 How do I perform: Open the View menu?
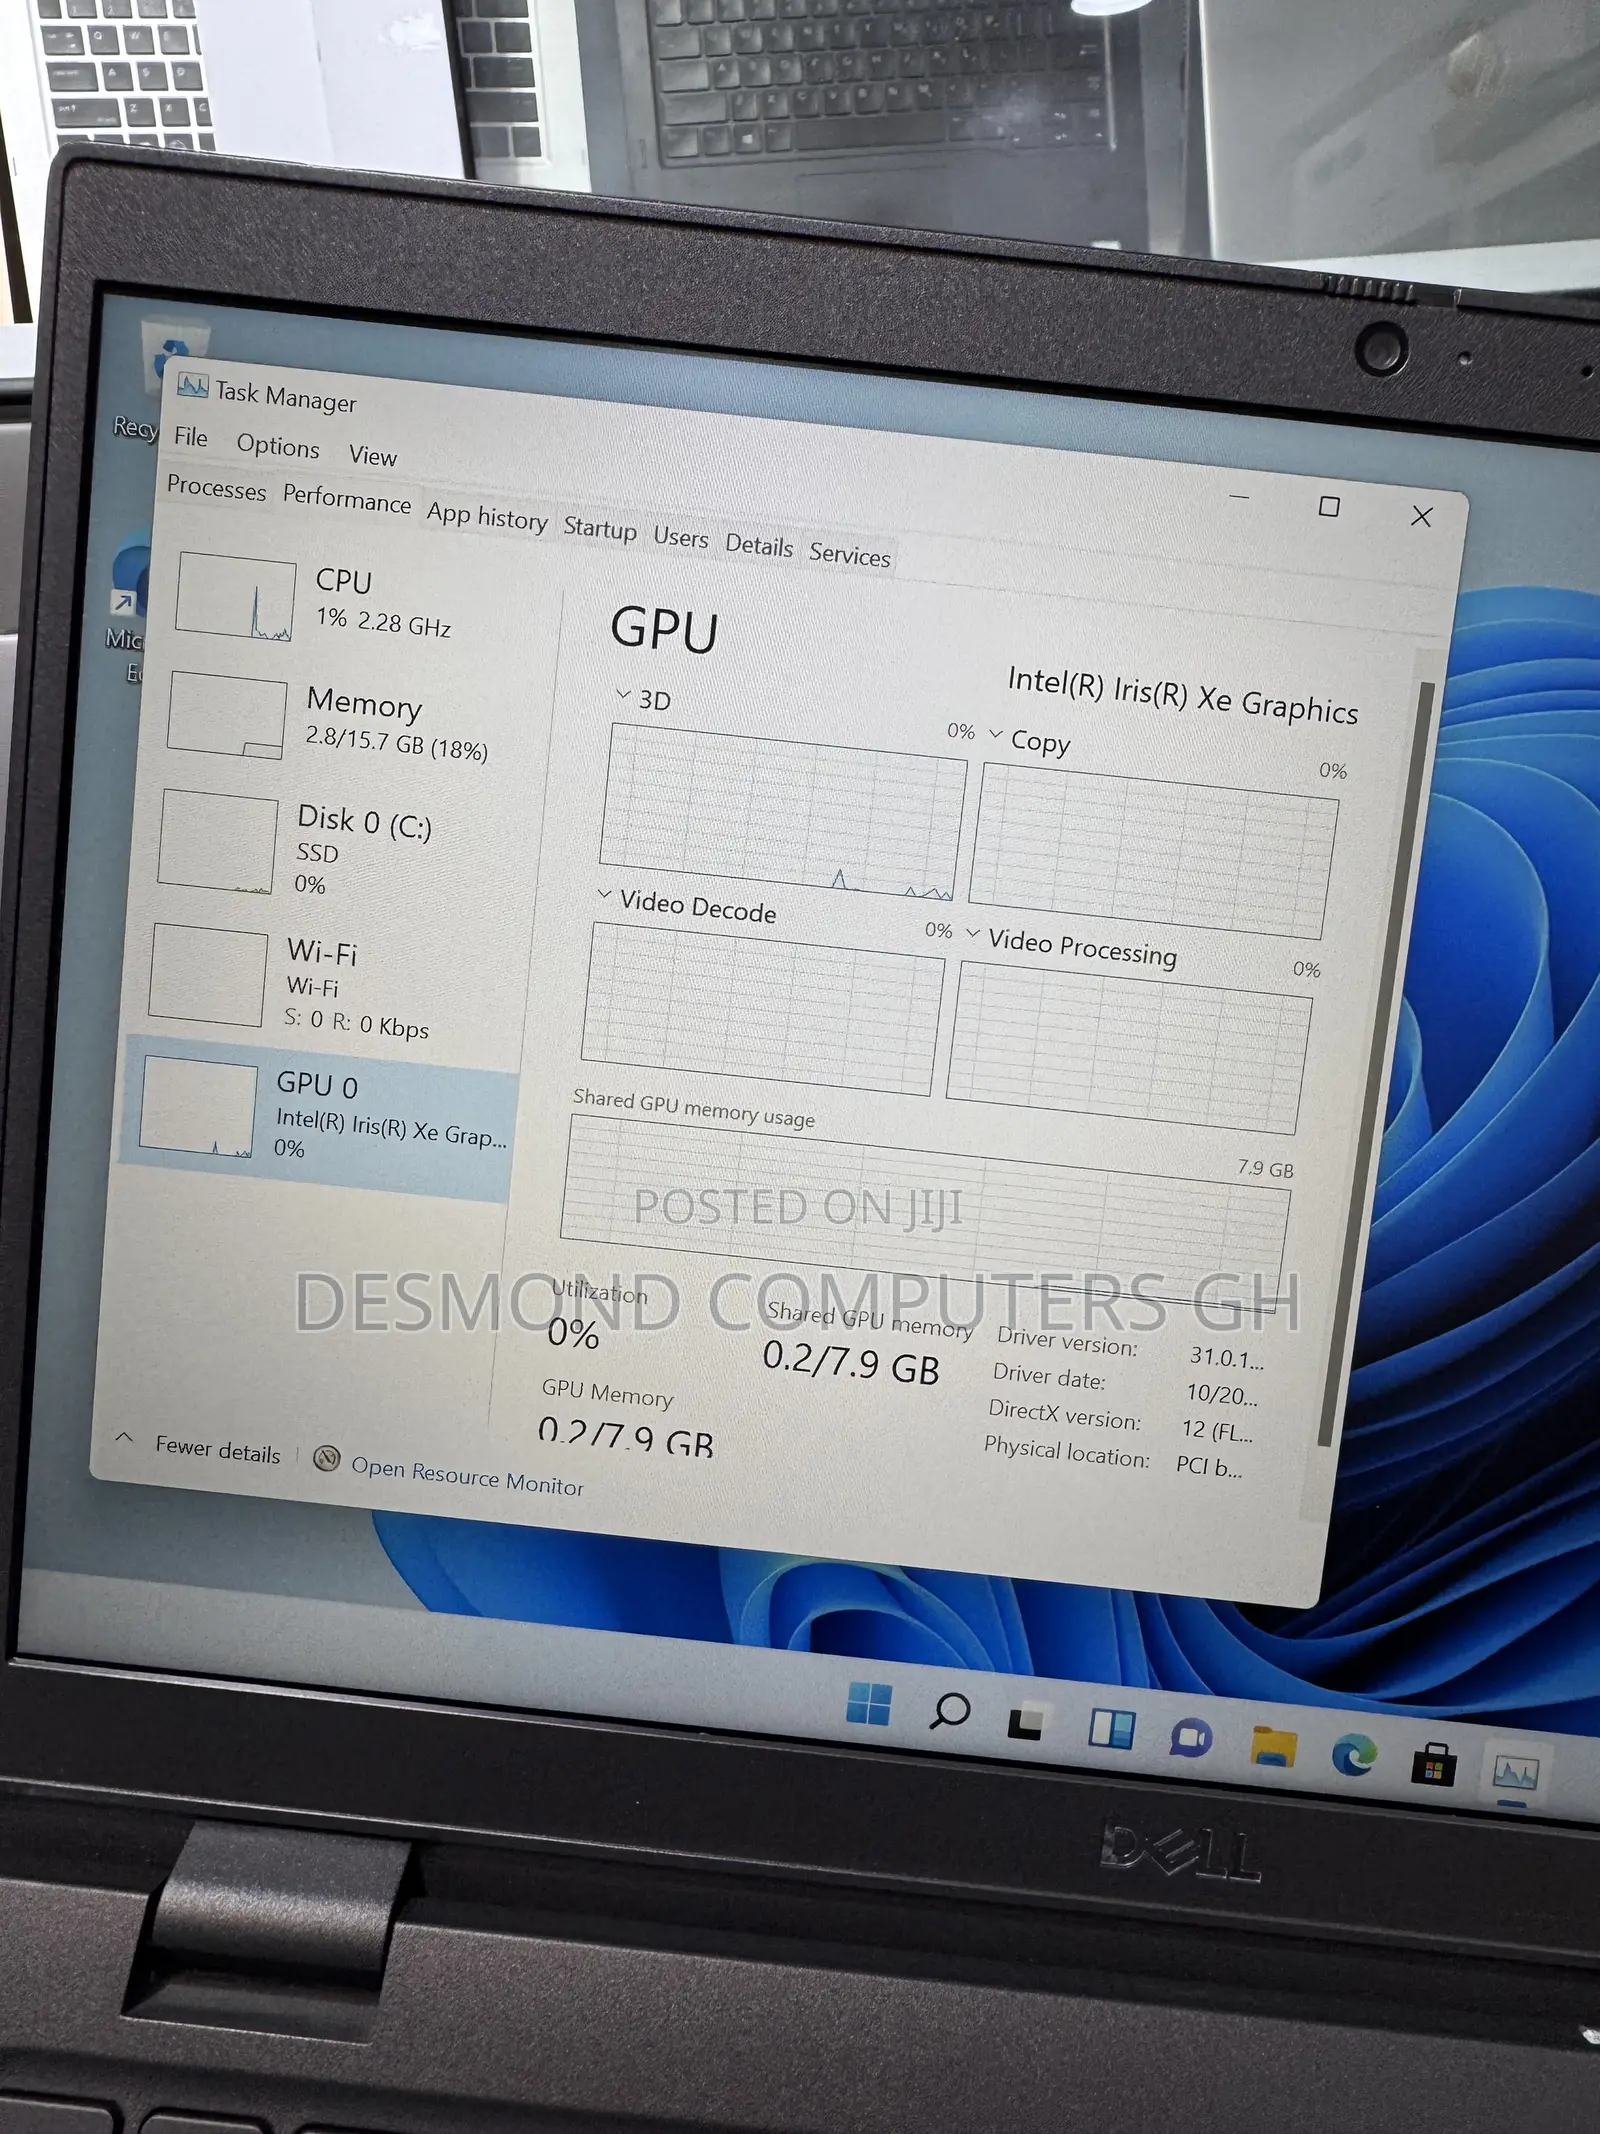(x=373, y=456)
